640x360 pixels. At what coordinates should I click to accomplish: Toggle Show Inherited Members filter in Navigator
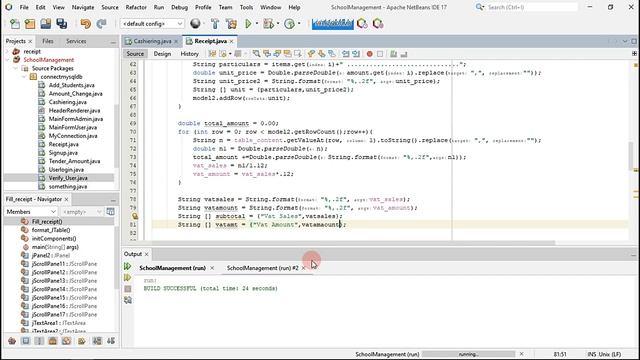pyautogui.click(x=12, y=341)
